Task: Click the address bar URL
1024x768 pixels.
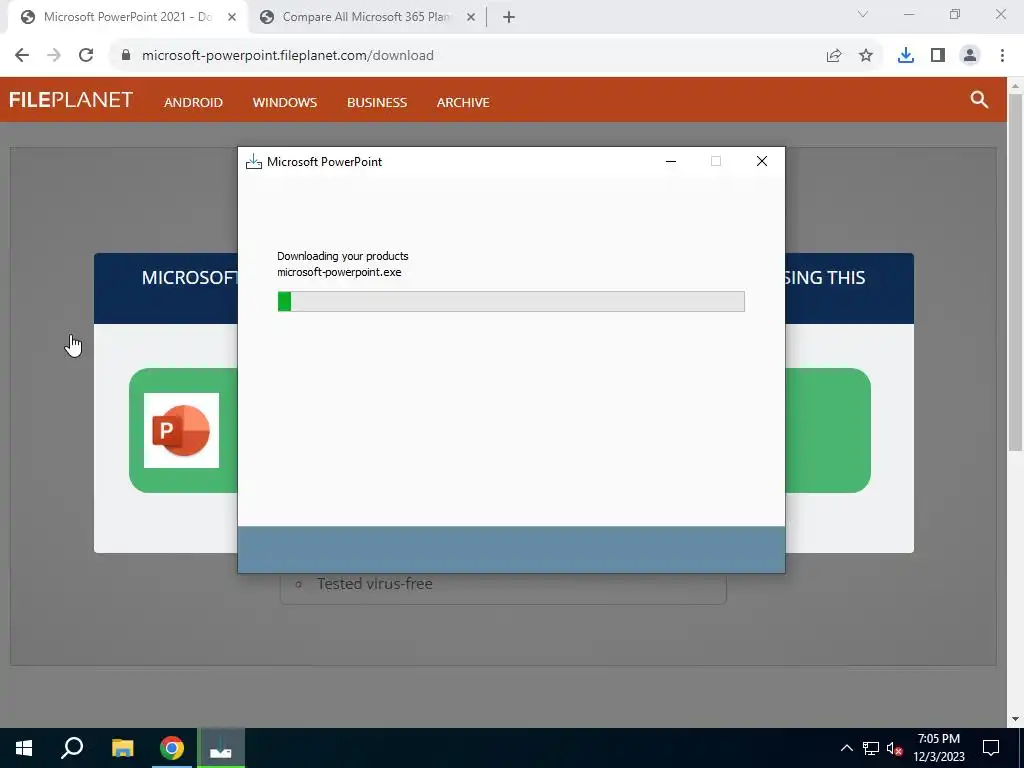Action: (x=287, y=56)
